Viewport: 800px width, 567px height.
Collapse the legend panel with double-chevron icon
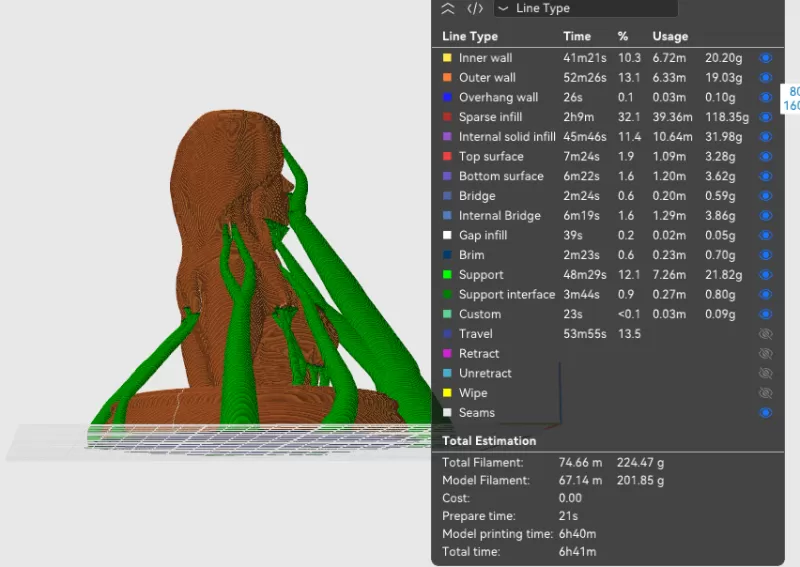(x=448, y=8)
